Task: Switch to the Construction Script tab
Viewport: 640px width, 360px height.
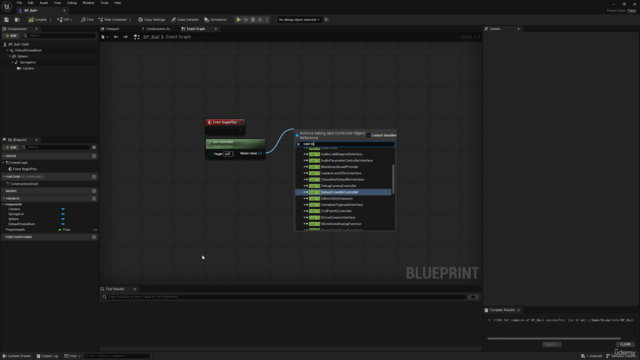Action: pyautogui.click(x=157, y=29)
